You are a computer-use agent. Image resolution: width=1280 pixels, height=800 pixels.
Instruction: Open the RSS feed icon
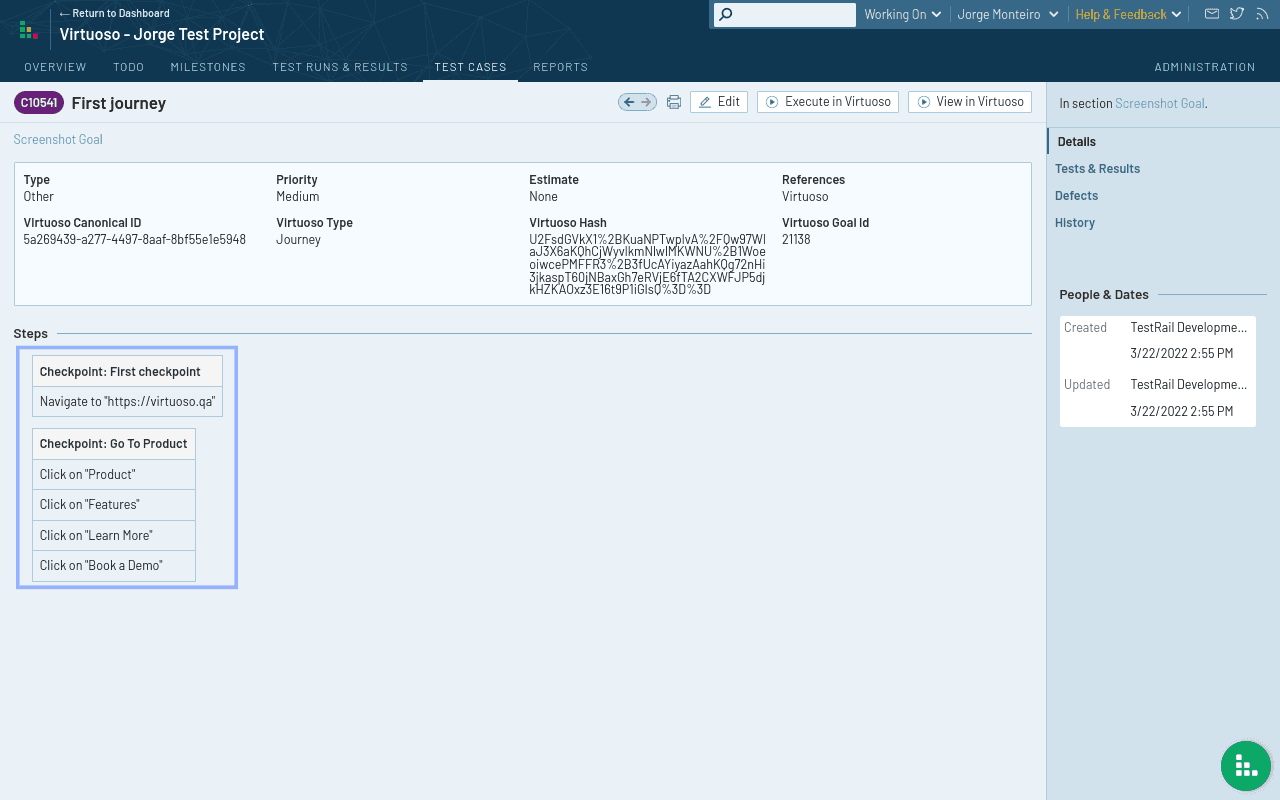coord(1261,14)
